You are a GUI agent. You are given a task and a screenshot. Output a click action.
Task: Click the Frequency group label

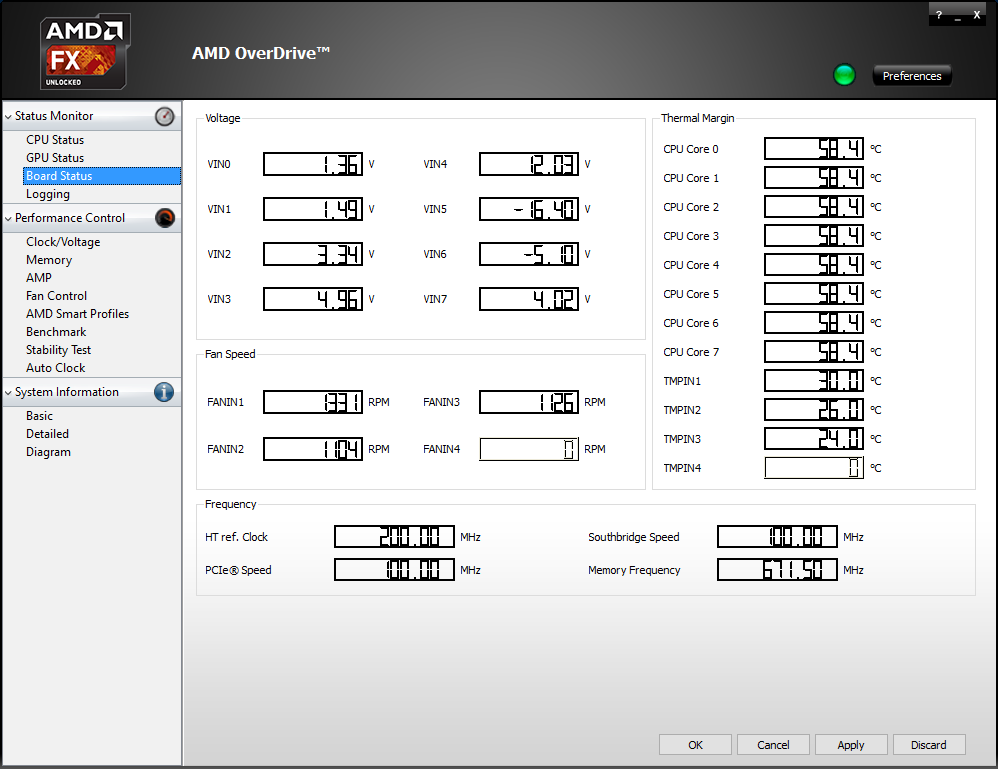click(x=230, y=504)
